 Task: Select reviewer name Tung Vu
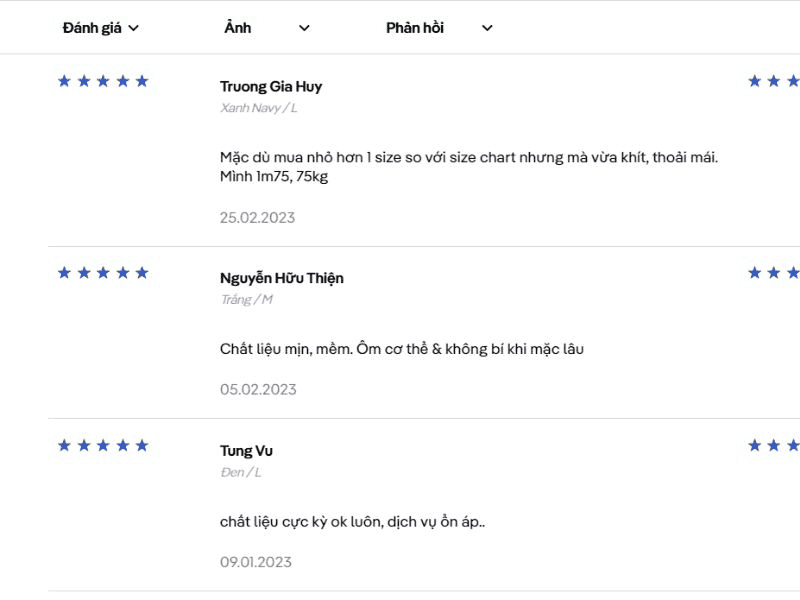246,451
